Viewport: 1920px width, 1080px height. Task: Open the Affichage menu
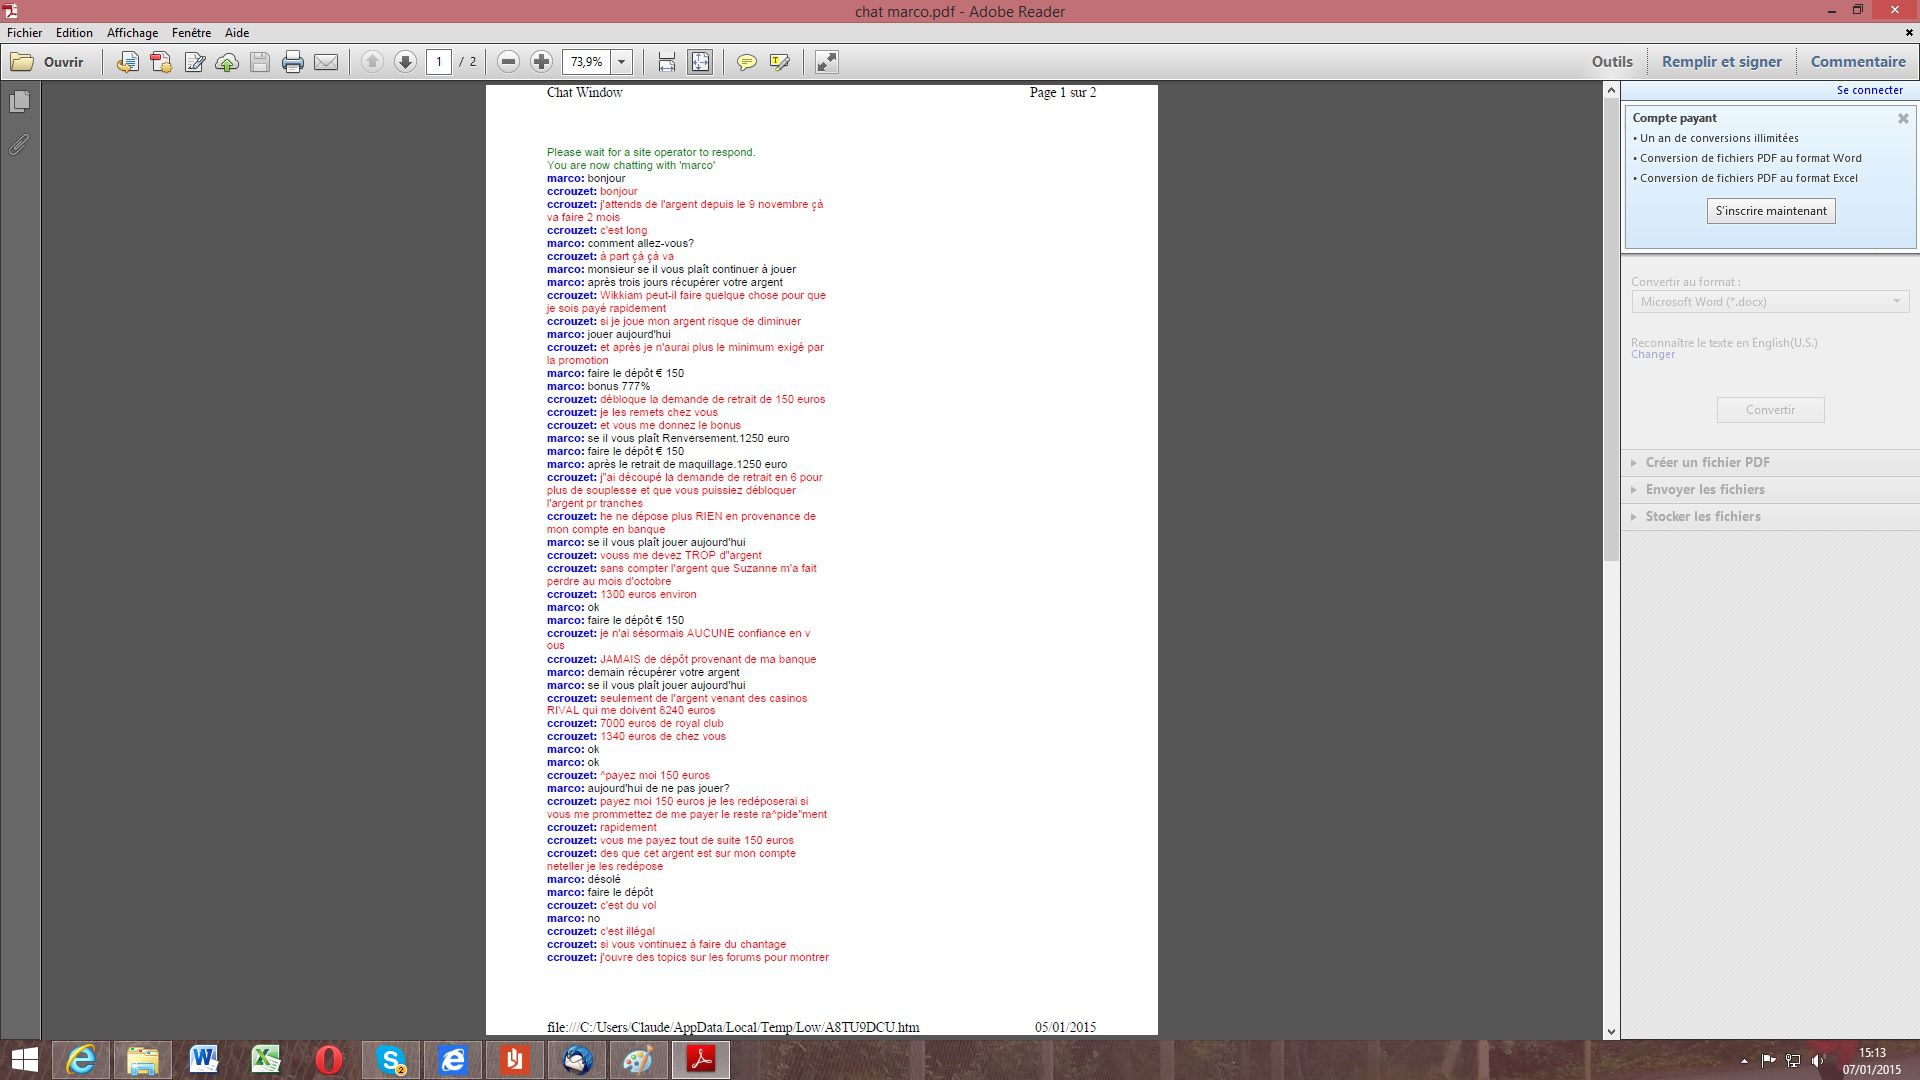tap(132, 33)
